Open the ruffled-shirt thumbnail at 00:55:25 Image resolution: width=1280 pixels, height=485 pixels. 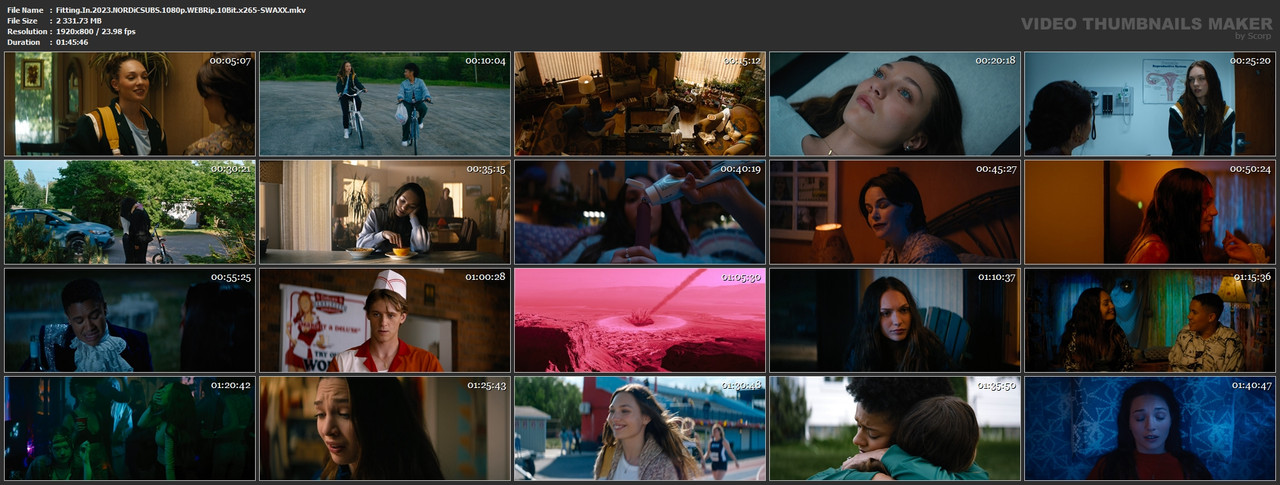pos(130,320)
